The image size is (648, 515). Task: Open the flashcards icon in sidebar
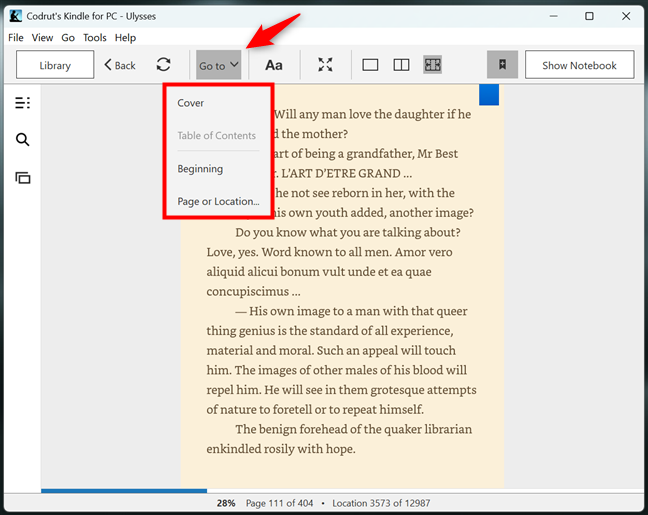(x=22, y=178)
